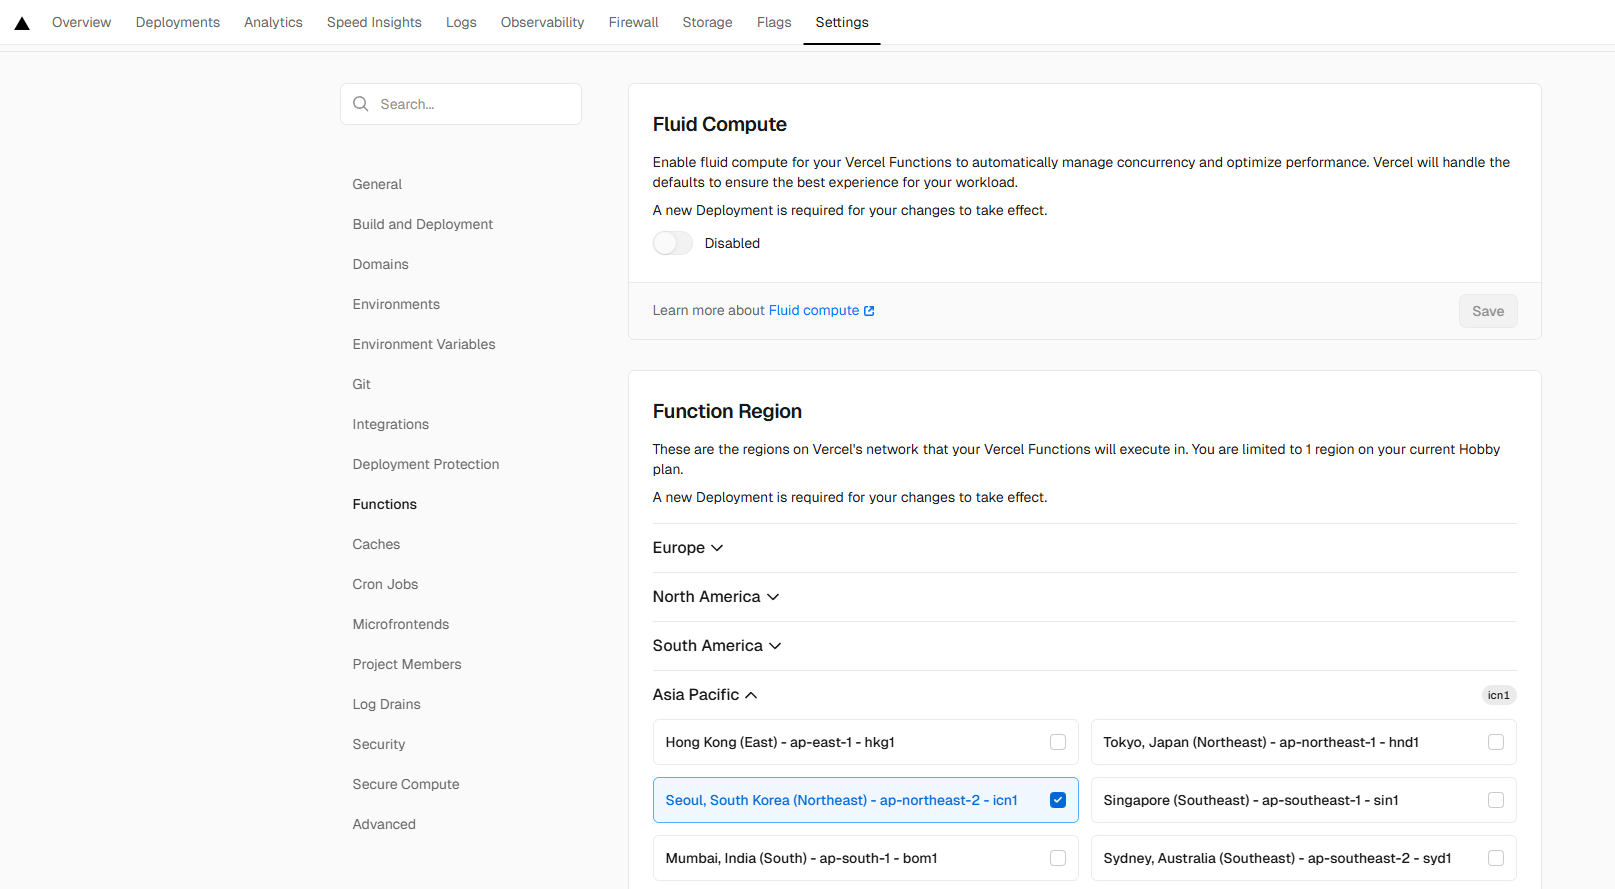
Task: Click the Function Region heading
Action: (x=727, y=411)
